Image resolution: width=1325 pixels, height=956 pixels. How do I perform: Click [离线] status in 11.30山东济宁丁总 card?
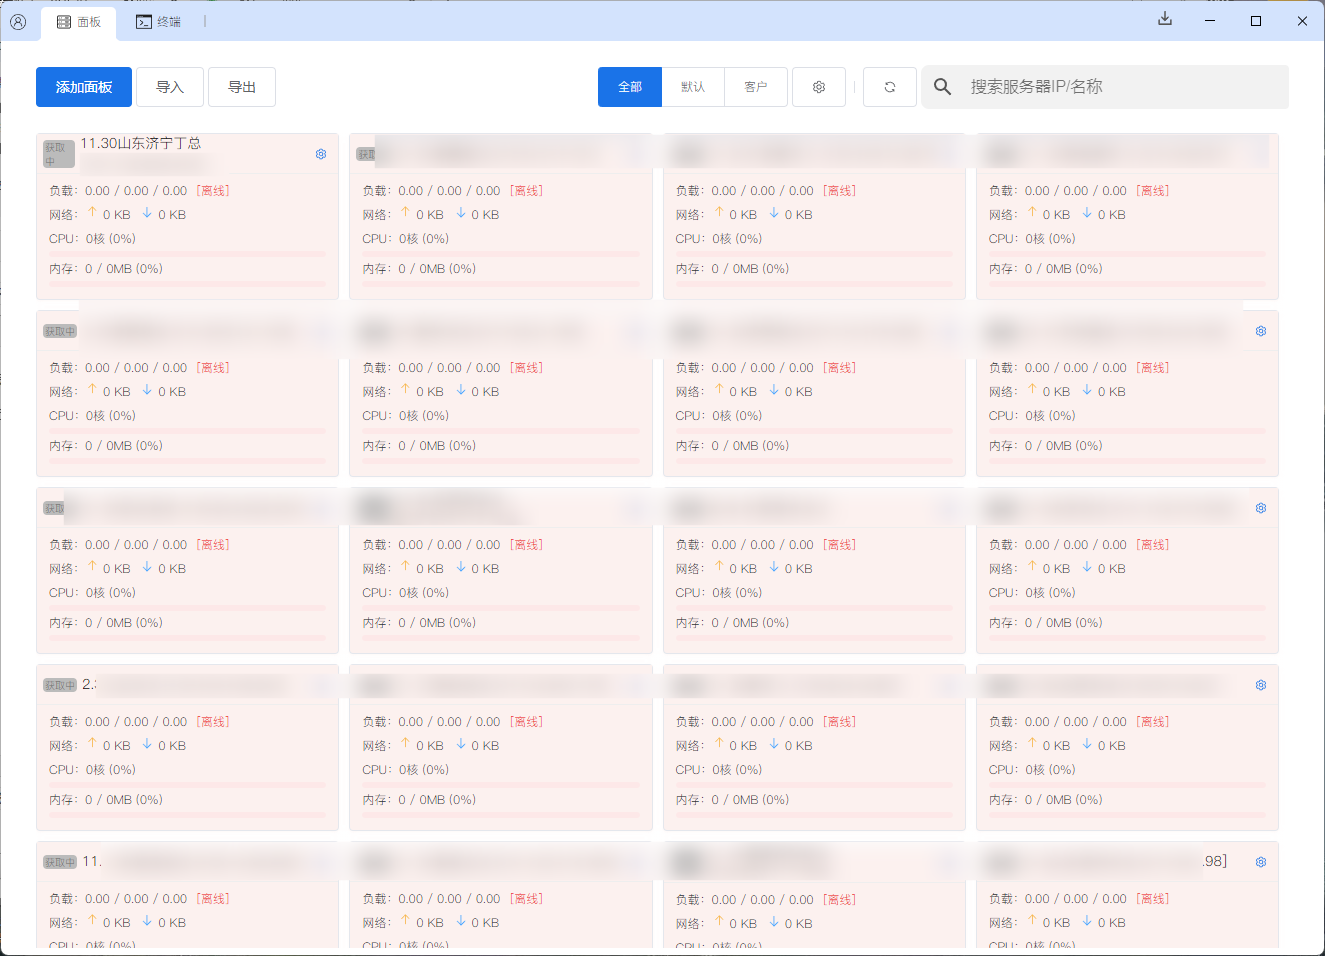point(213,191)
